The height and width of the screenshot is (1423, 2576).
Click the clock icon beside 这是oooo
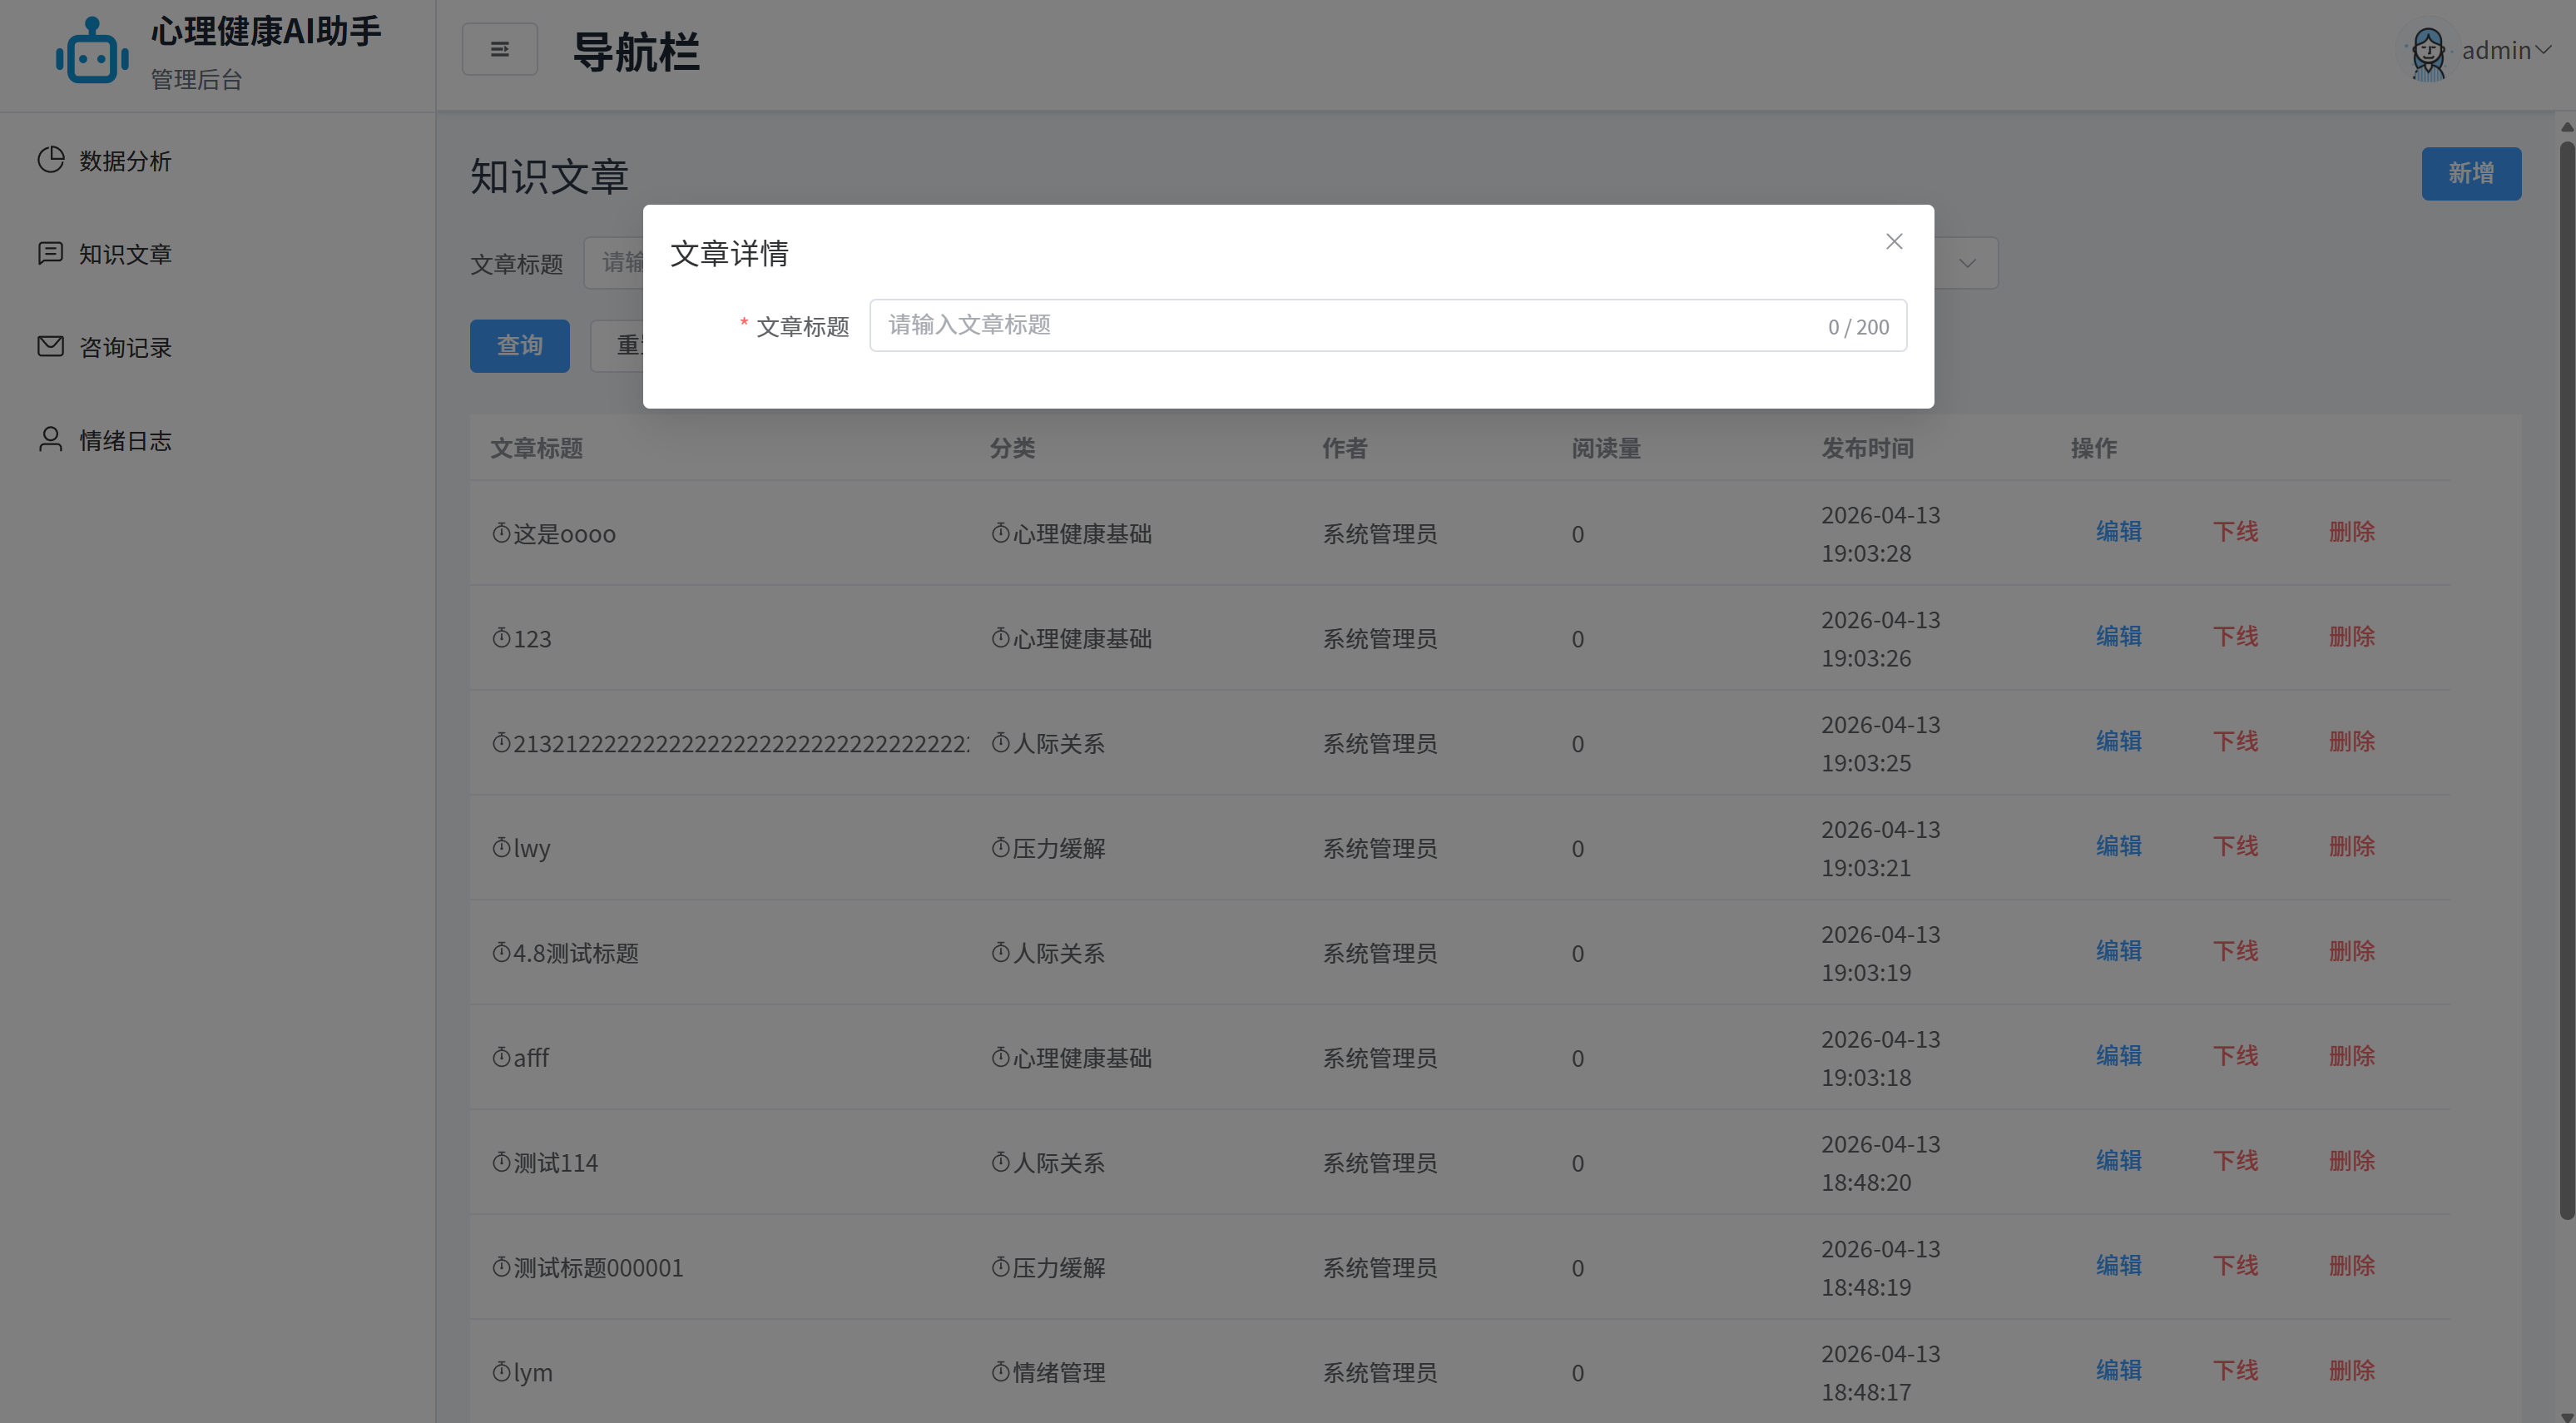click(501, 533)
